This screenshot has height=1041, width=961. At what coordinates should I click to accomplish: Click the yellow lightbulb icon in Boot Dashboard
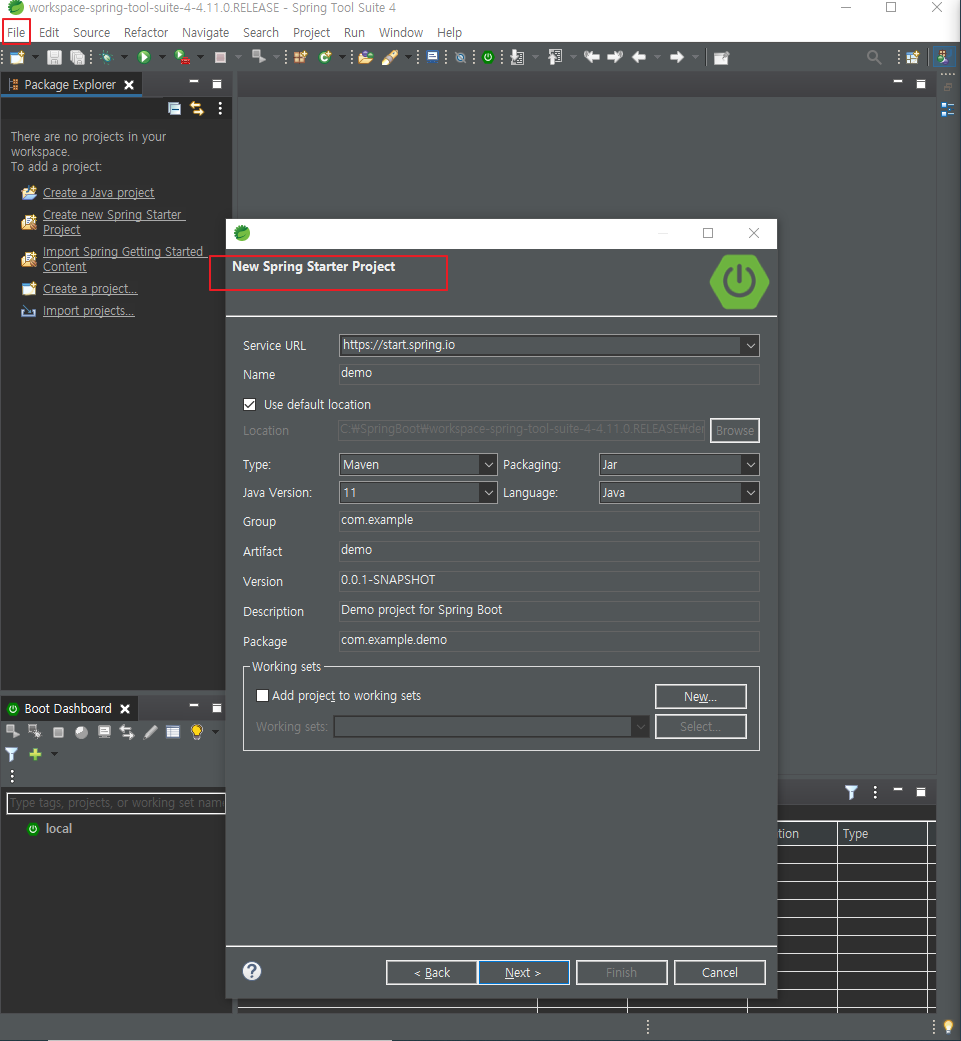coord(196,732)
